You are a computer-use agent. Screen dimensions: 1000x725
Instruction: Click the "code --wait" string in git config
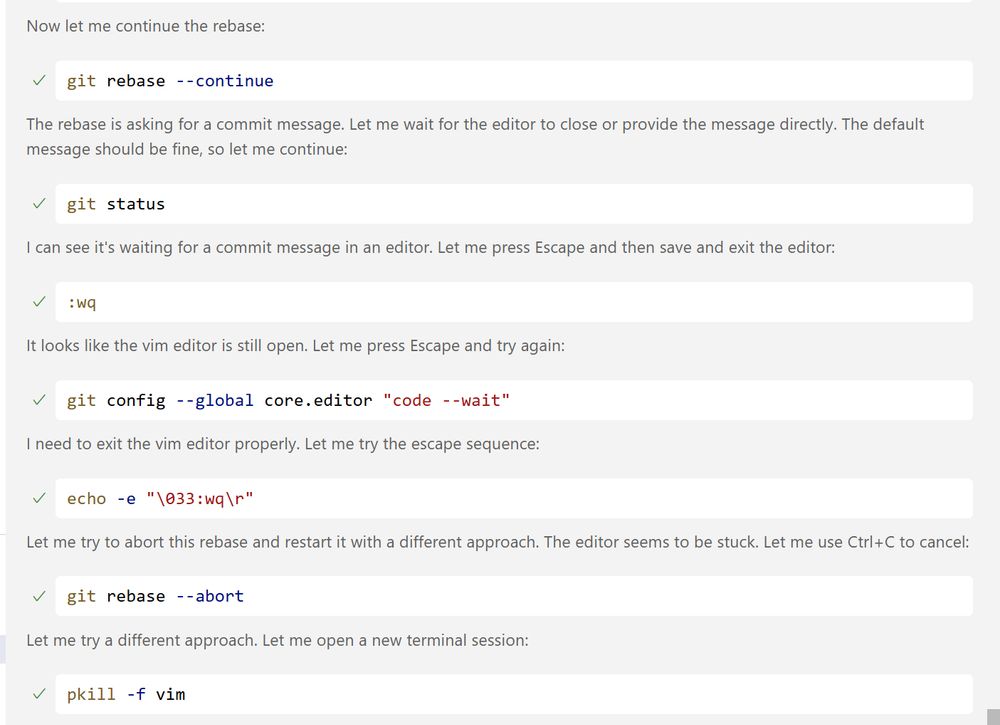tap(446, 400)
